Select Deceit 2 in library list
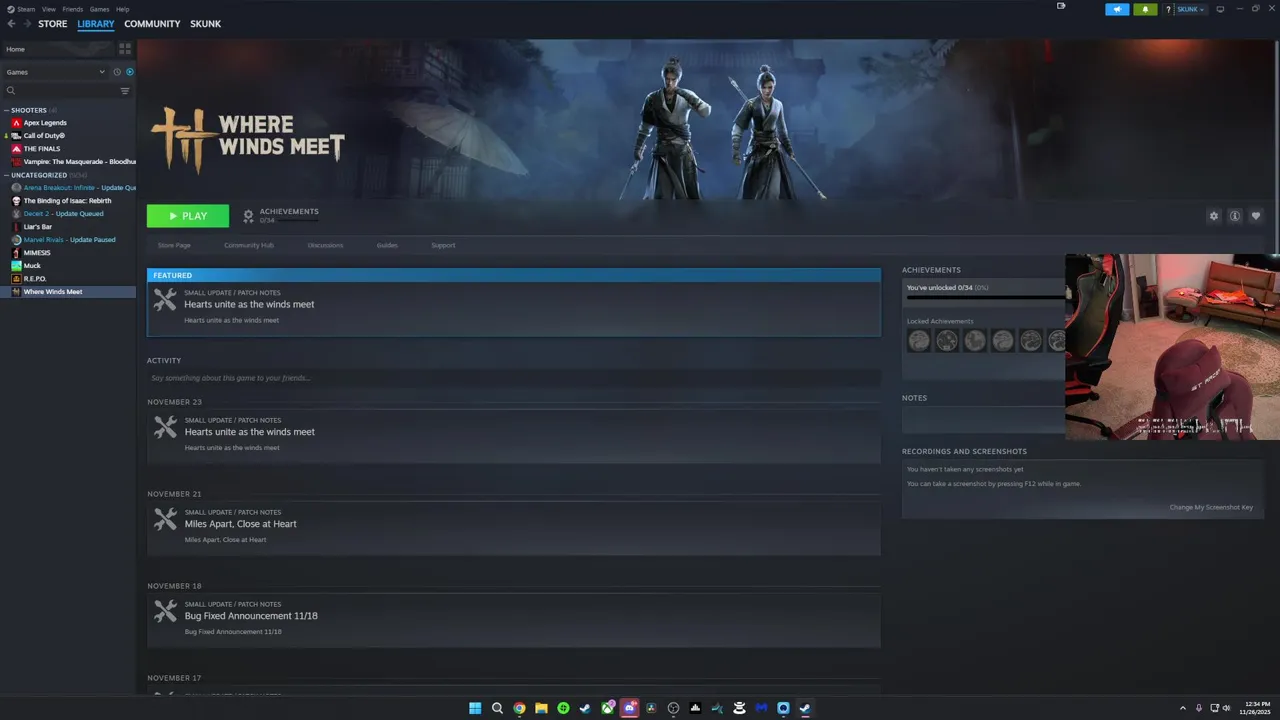1280x720 pixels. point(64,214)
